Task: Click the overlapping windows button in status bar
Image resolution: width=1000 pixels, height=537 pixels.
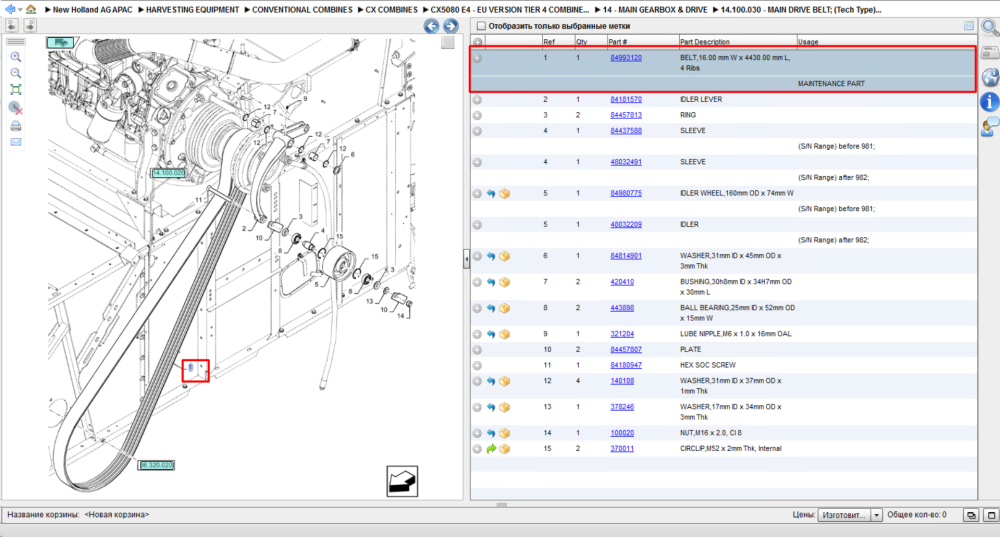Action: pos(971,515)
